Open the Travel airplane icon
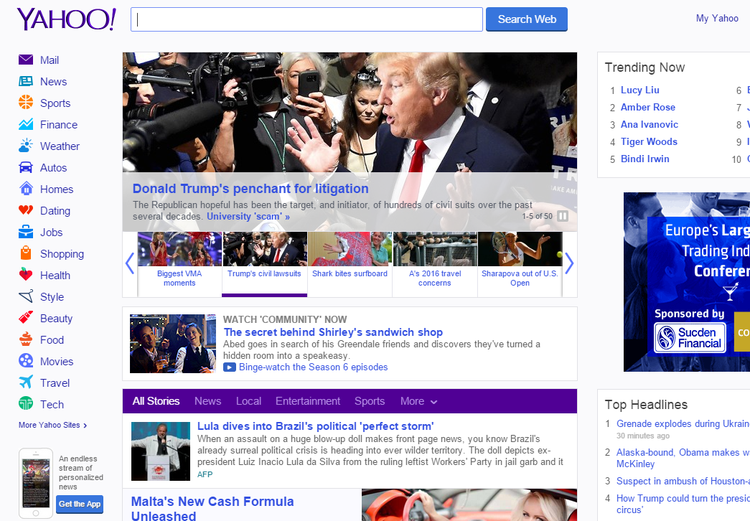This screenshot has width=750, height=521. coord(26,382)
